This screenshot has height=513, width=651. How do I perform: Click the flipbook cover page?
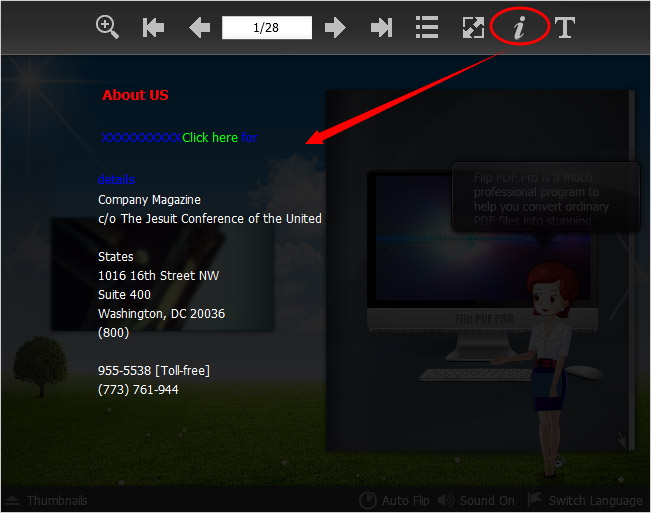click(480, 270)
